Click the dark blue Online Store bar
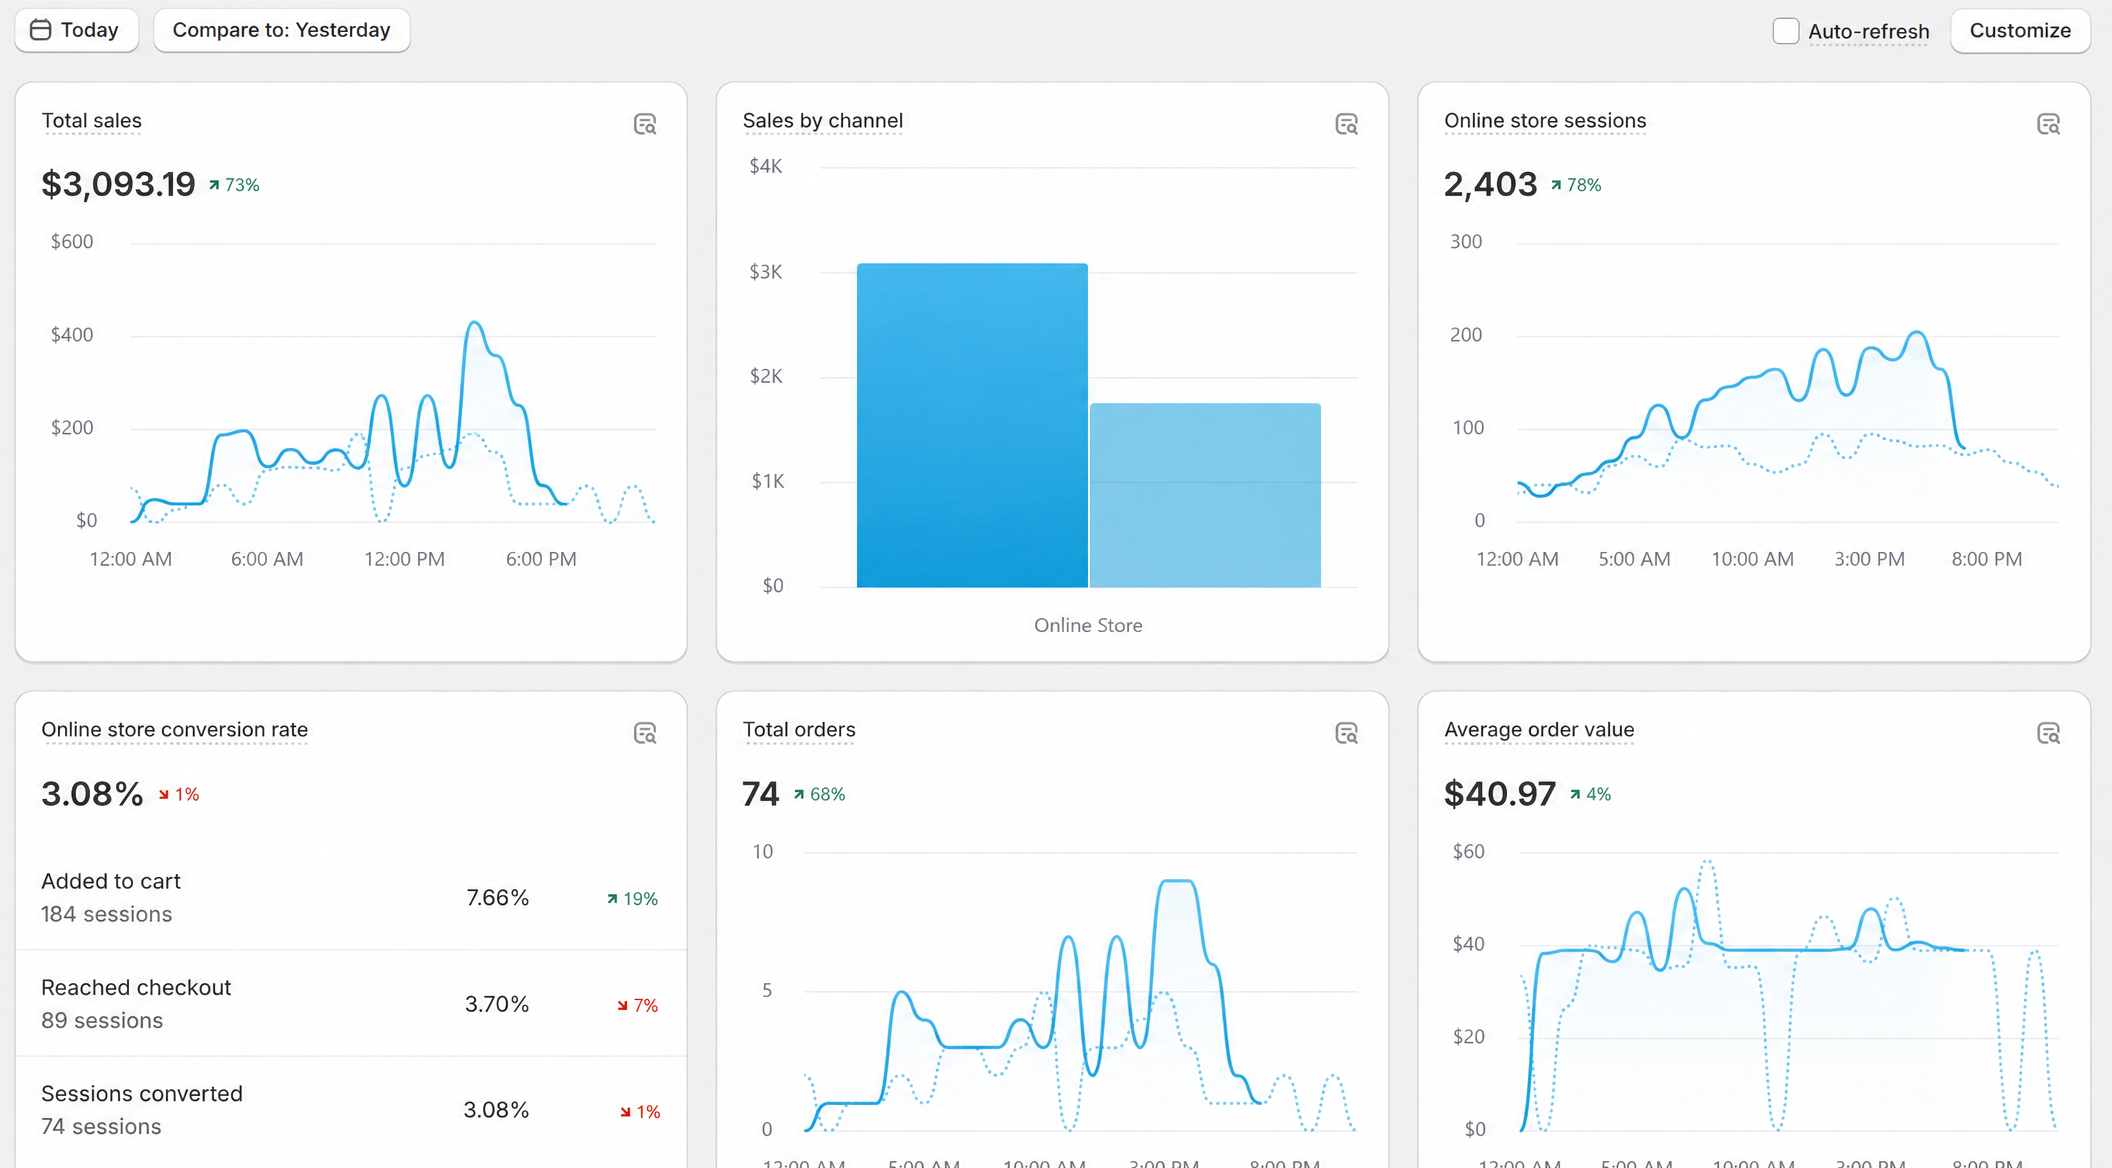This screenshot has height=1168, width=2112. point(972,425)
